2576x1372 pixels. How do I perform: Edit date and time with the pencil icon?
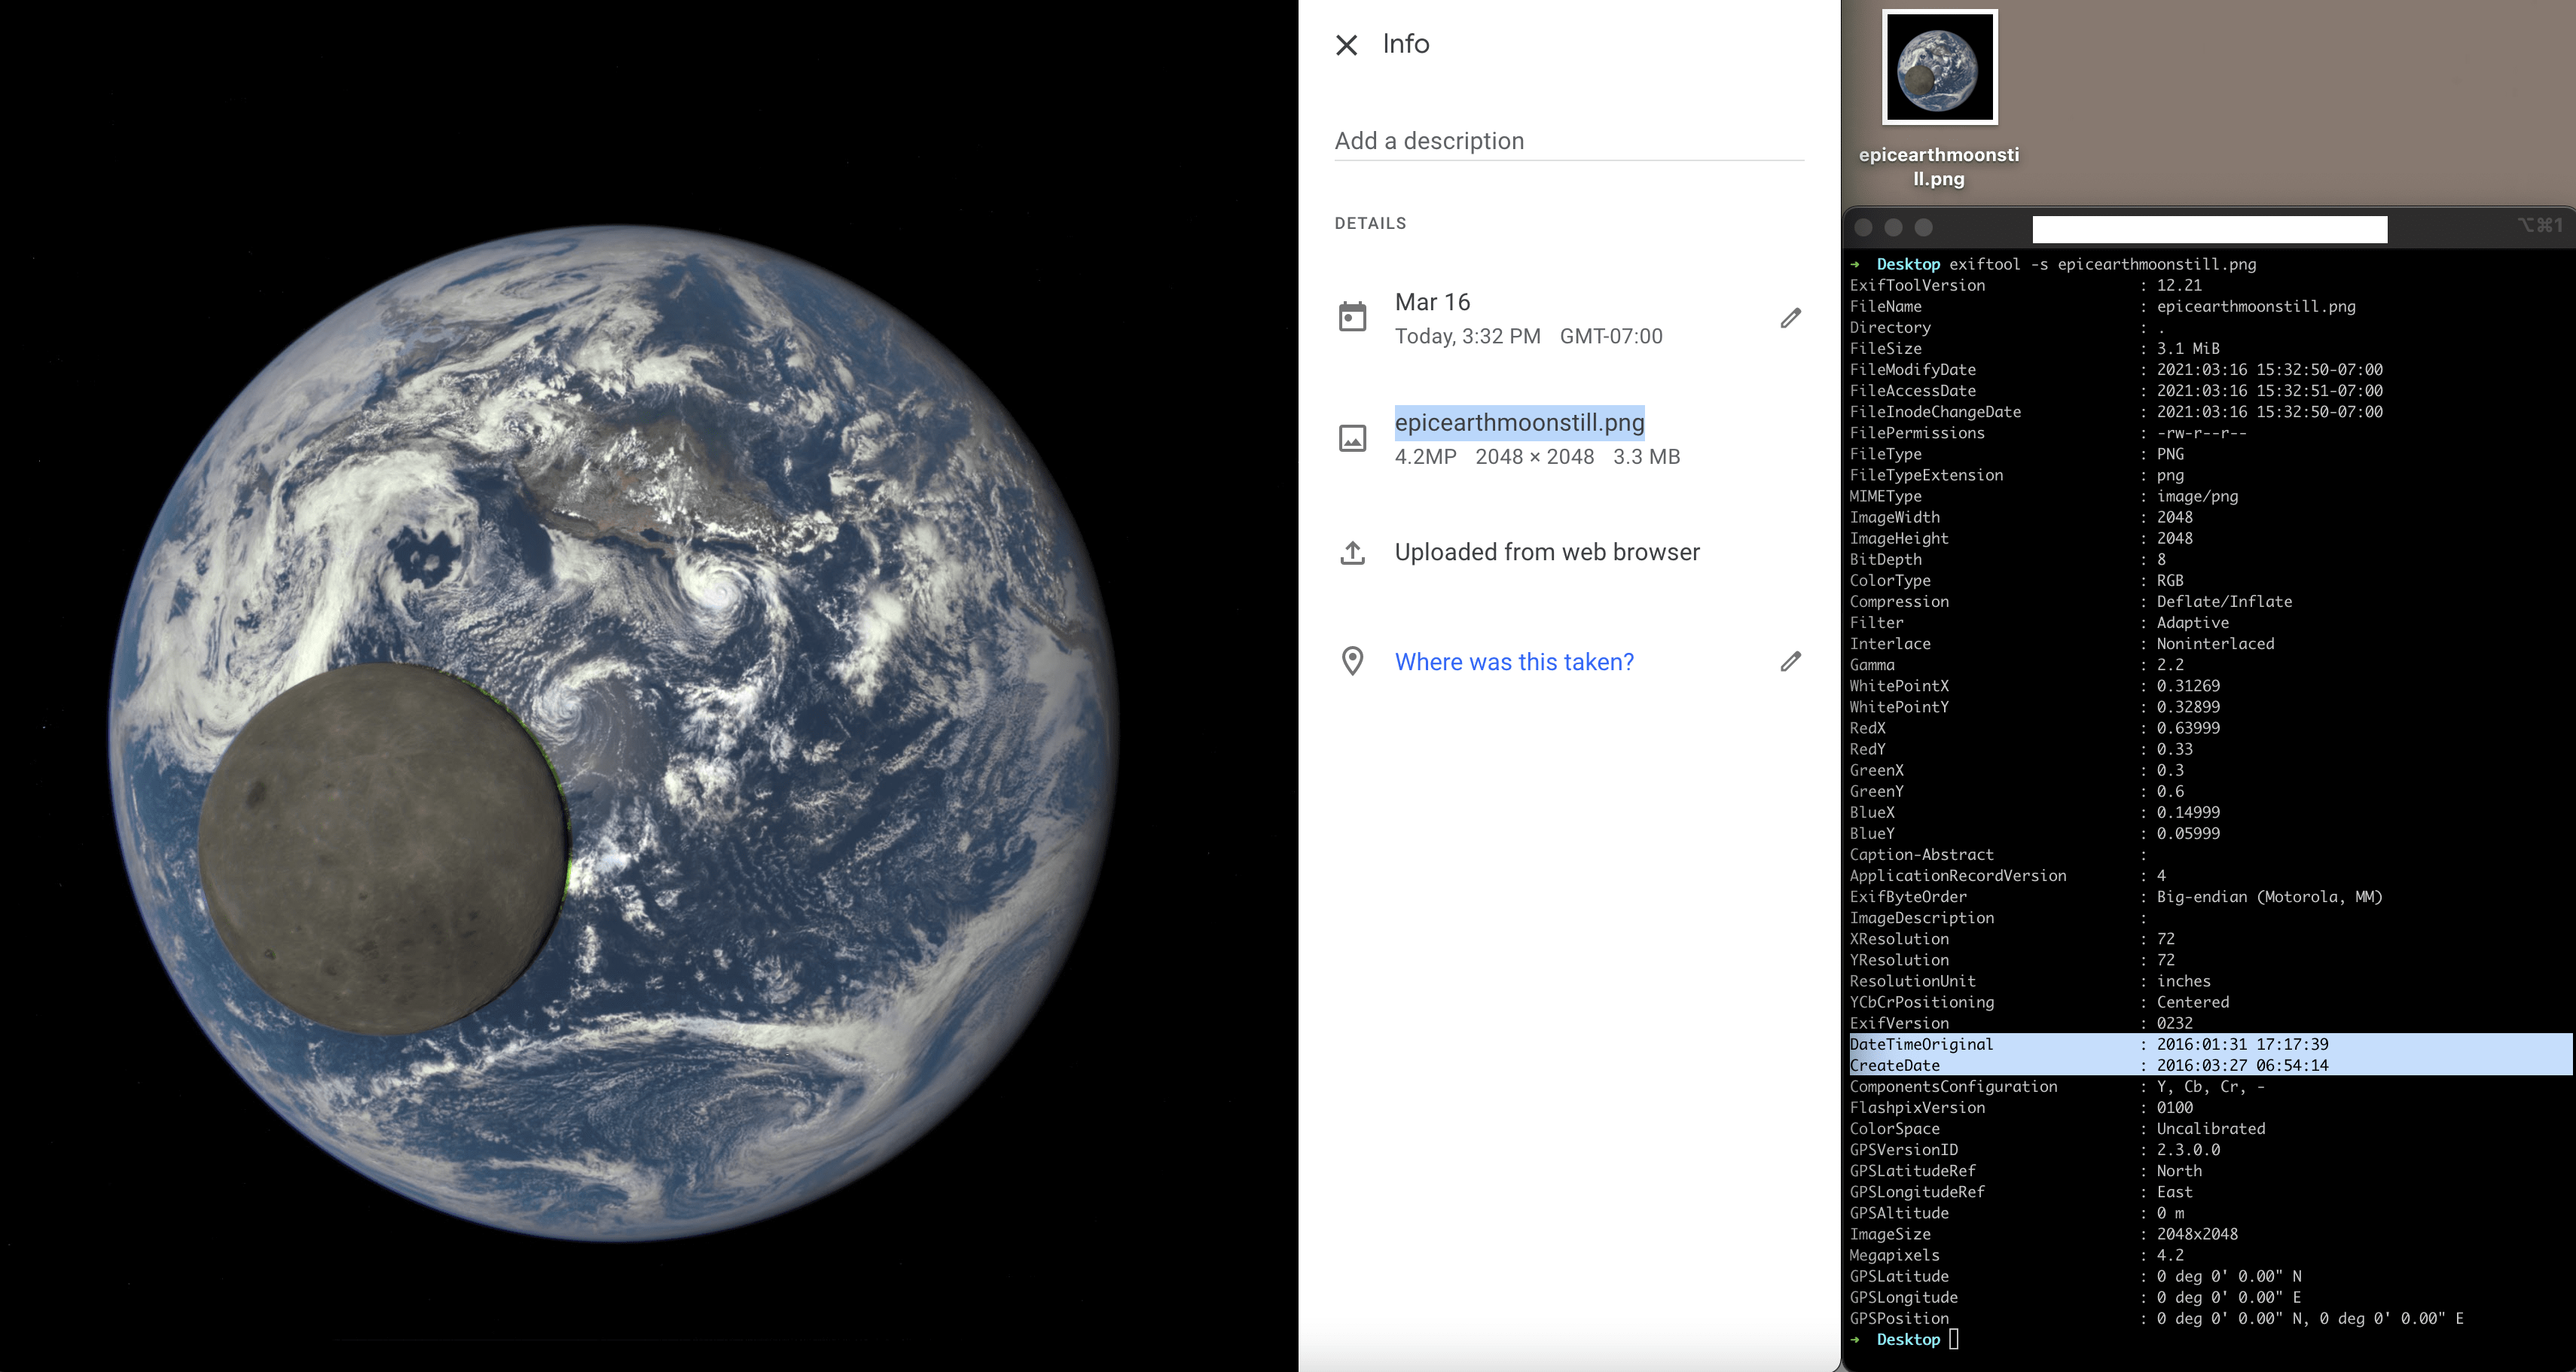tap(1790, 318)
